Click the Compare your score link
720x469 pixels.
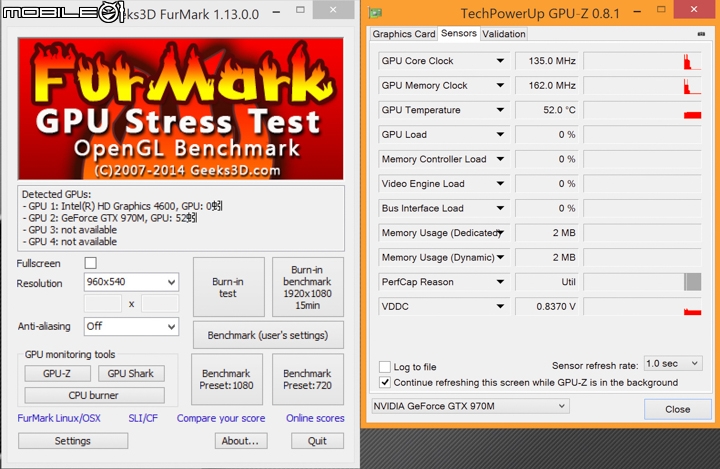(221, 418)
